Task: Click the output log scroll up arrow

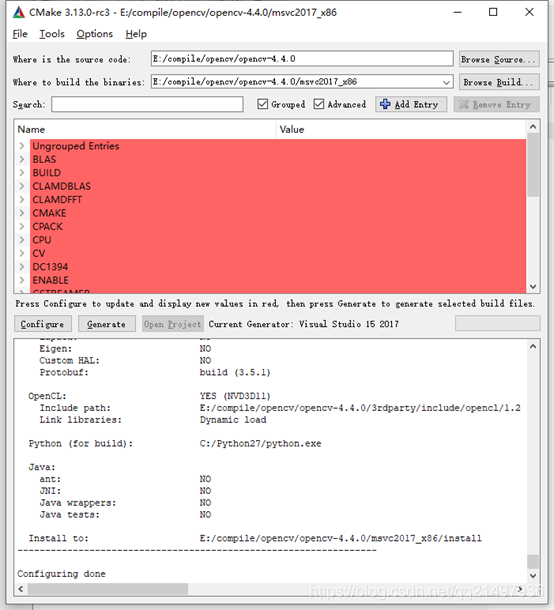Action: 533,346
